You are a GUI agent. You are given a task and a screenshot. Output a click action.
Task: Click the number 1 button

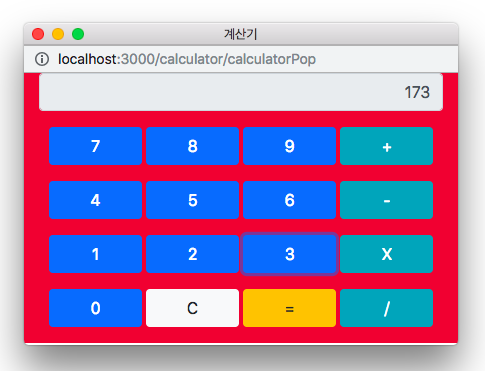click(x=95, y=254)
